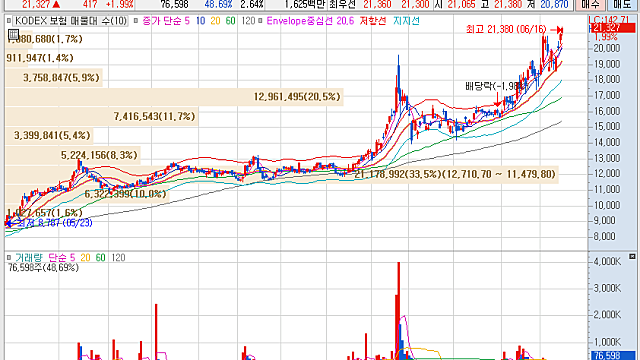Click the best ask price 21,360

377,4
